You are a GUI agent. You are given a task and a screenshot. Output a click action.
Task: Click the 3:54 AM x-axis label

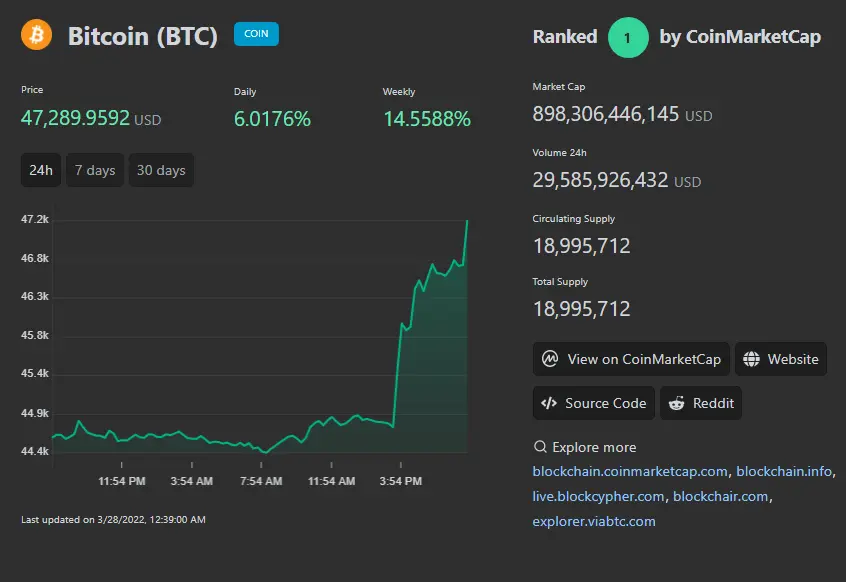coord(192,481)
